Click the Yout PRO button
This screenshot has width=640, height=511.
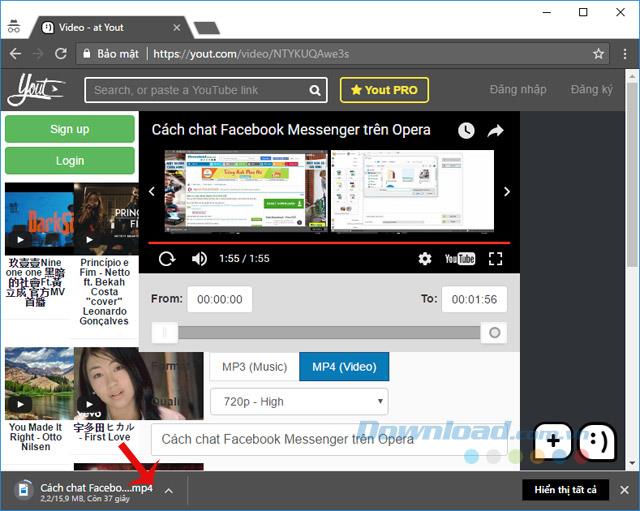pos(384,90)
